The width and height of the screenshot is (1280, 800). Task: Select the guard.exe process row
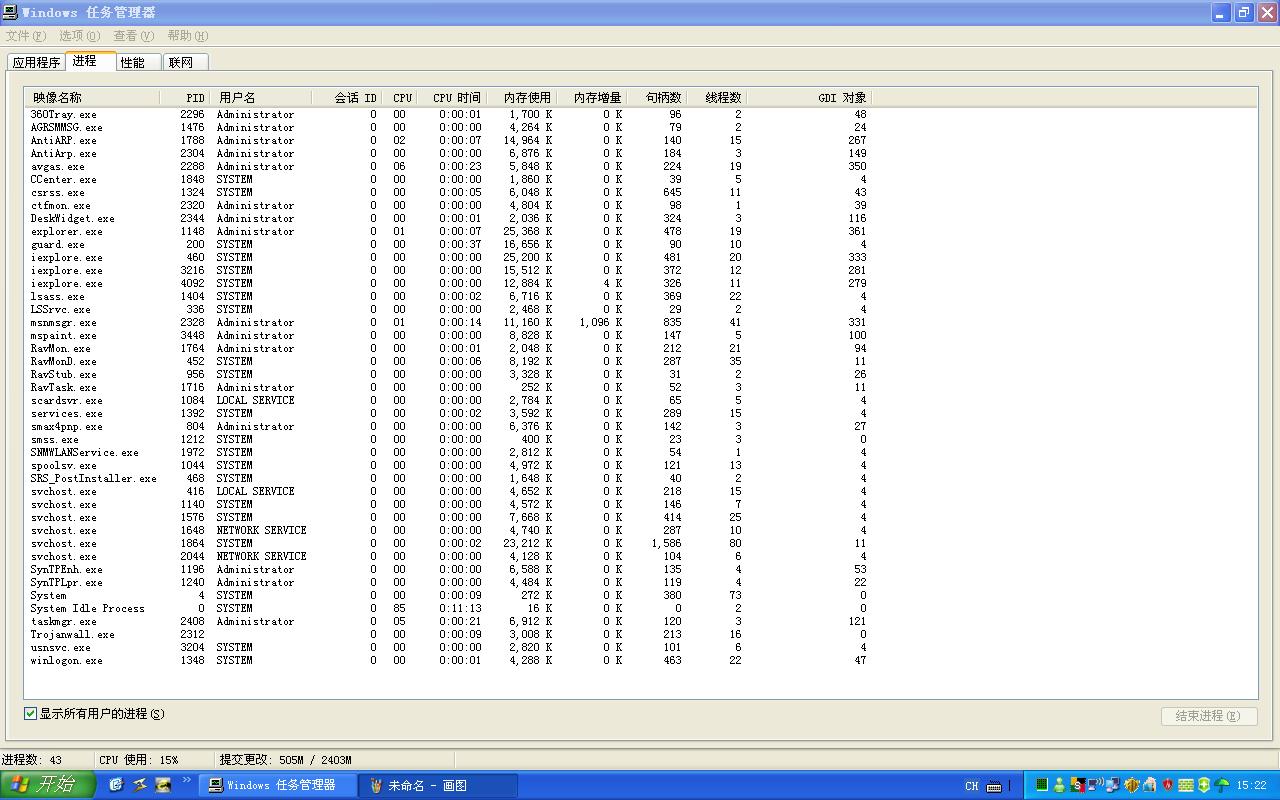pos(448,245)
